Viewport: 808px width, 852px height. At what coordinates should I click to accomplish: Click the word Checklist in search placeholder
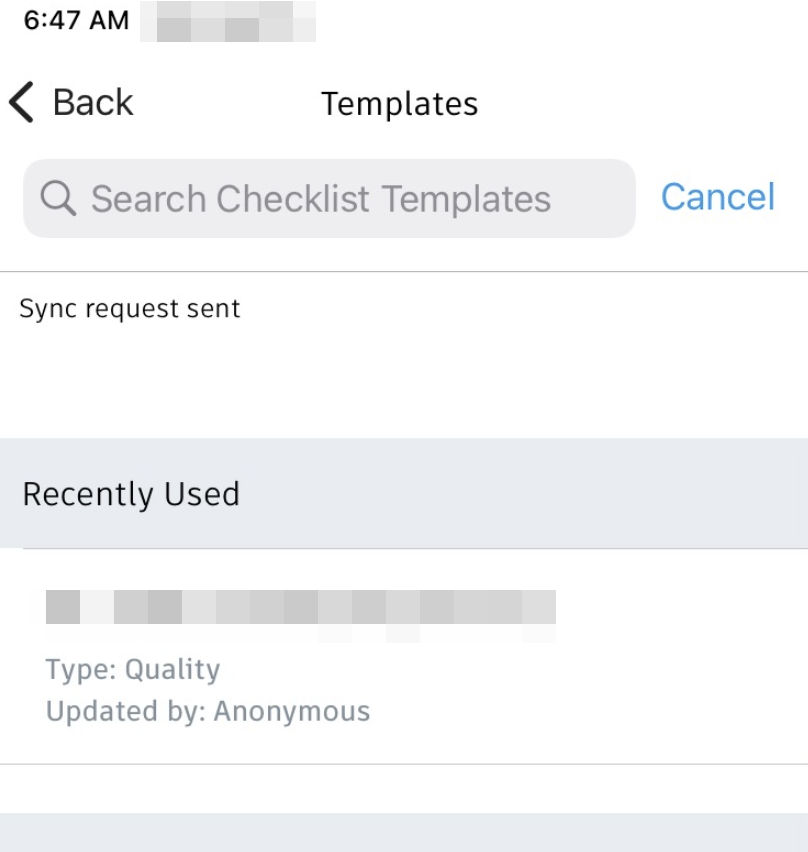295,199
